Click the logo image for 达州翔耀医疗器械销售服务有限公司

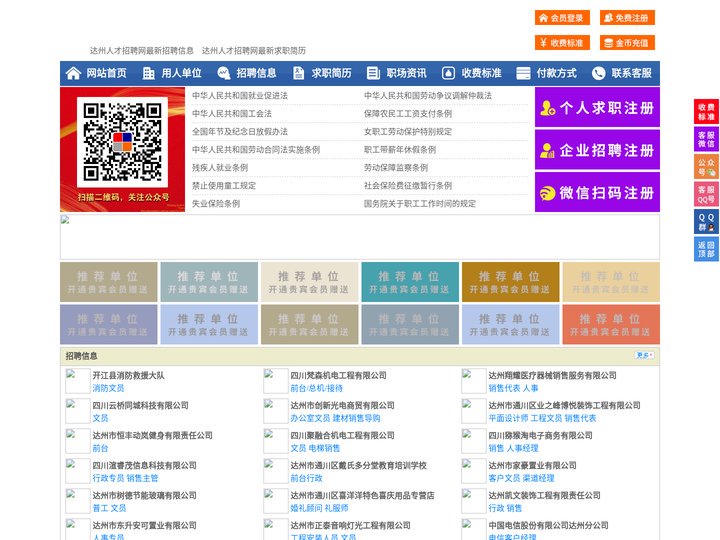point(474,381)
